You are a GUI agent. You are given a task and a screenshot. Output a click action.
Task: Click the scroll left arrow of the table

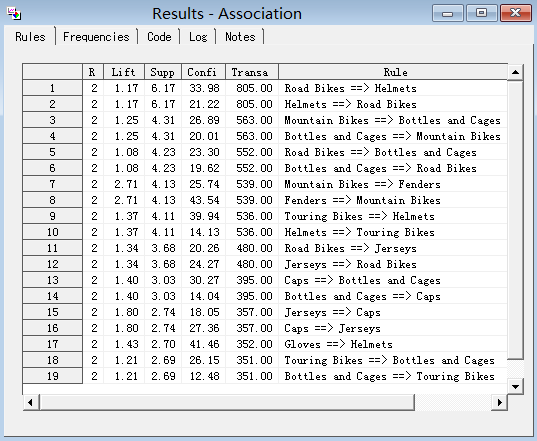(x=30, y=402)
